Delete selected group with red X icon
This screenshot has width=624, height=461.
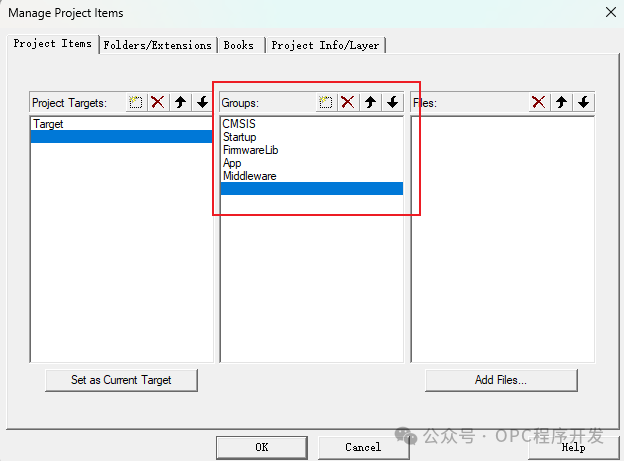click(348, 103)
